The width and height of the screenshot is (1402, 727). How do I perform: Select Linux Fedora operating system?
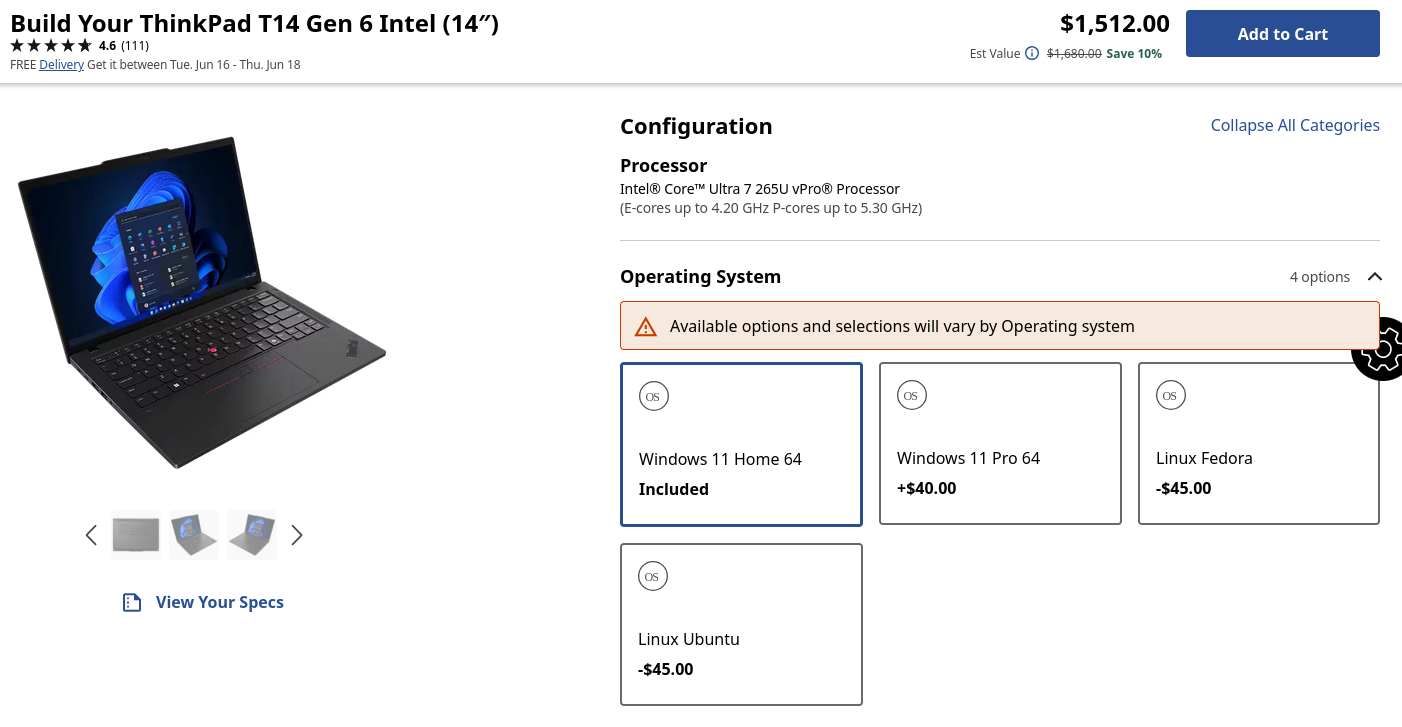[1259, 443]
